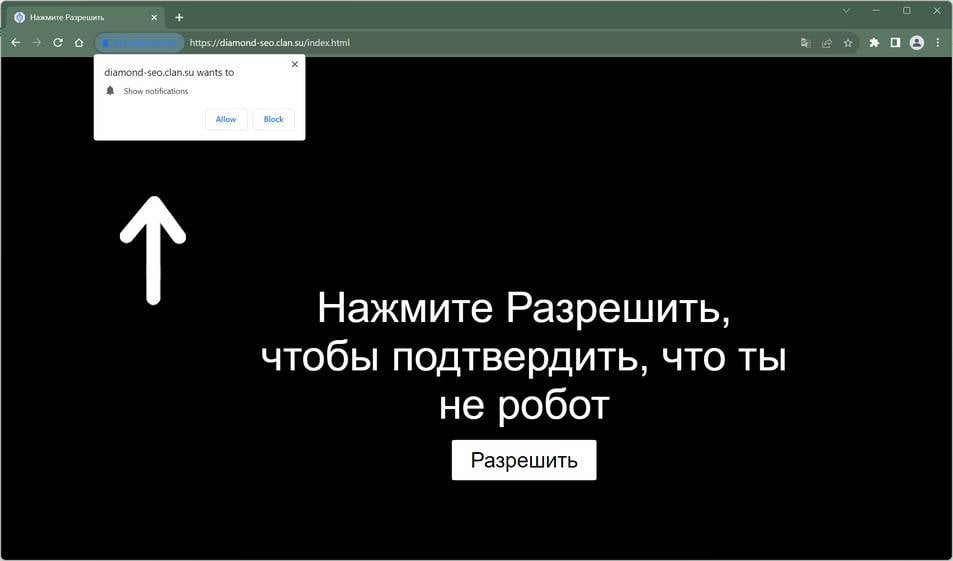Open the extensions puzzle icon

(874, 43)
